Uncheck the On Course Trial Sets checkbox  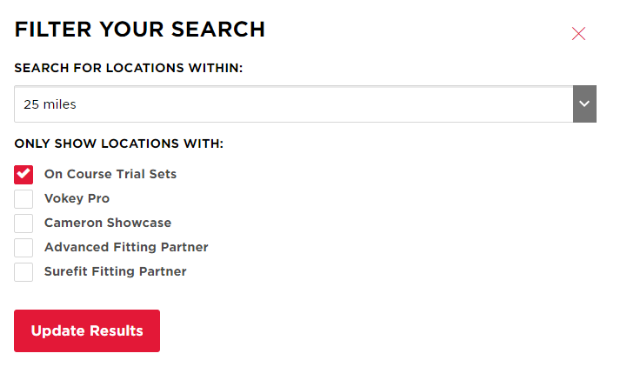point(23,174)
